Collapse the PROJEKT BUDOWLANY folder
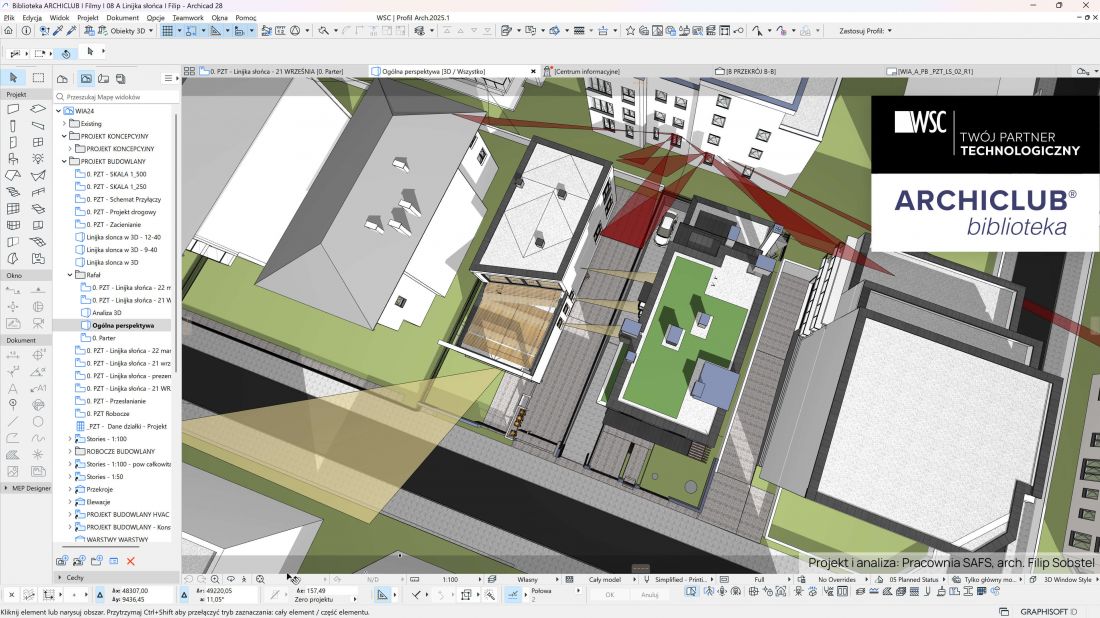Screen dimensions: 1100x618 (x=65, y=161)
